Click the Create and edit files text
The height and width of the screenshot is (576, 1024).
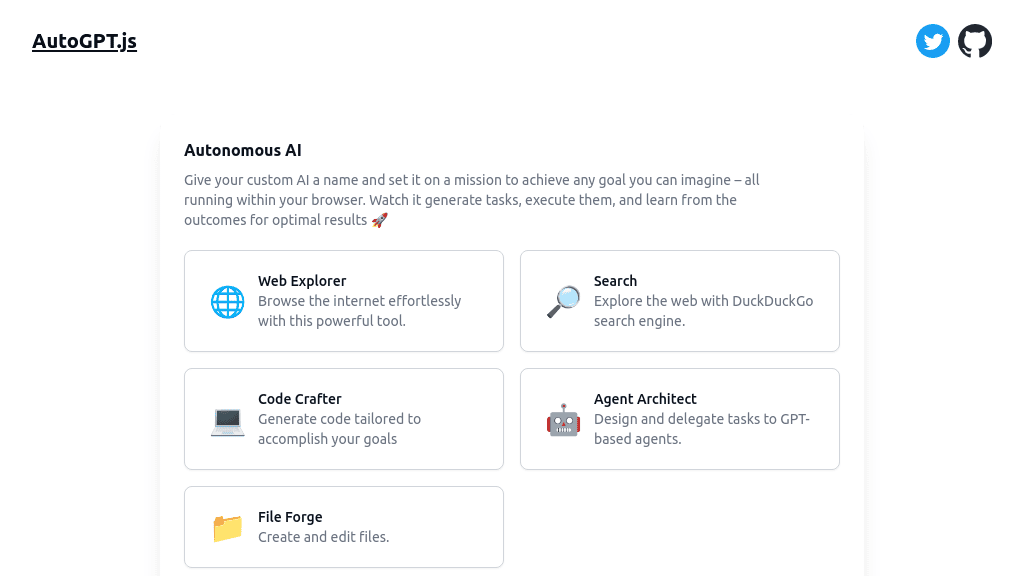click(323, 537)
